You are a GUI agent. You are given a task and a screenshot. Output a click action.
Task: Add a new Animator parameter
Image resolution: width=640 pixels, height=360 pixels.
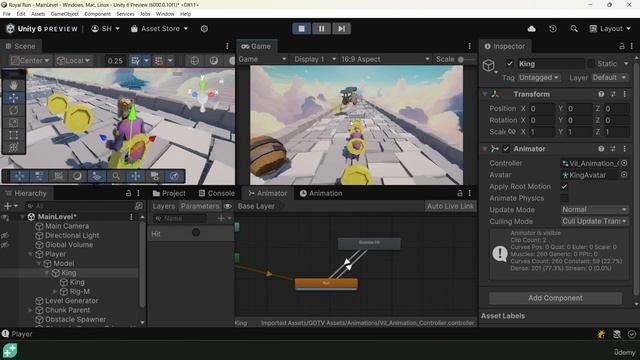[221, 218]
